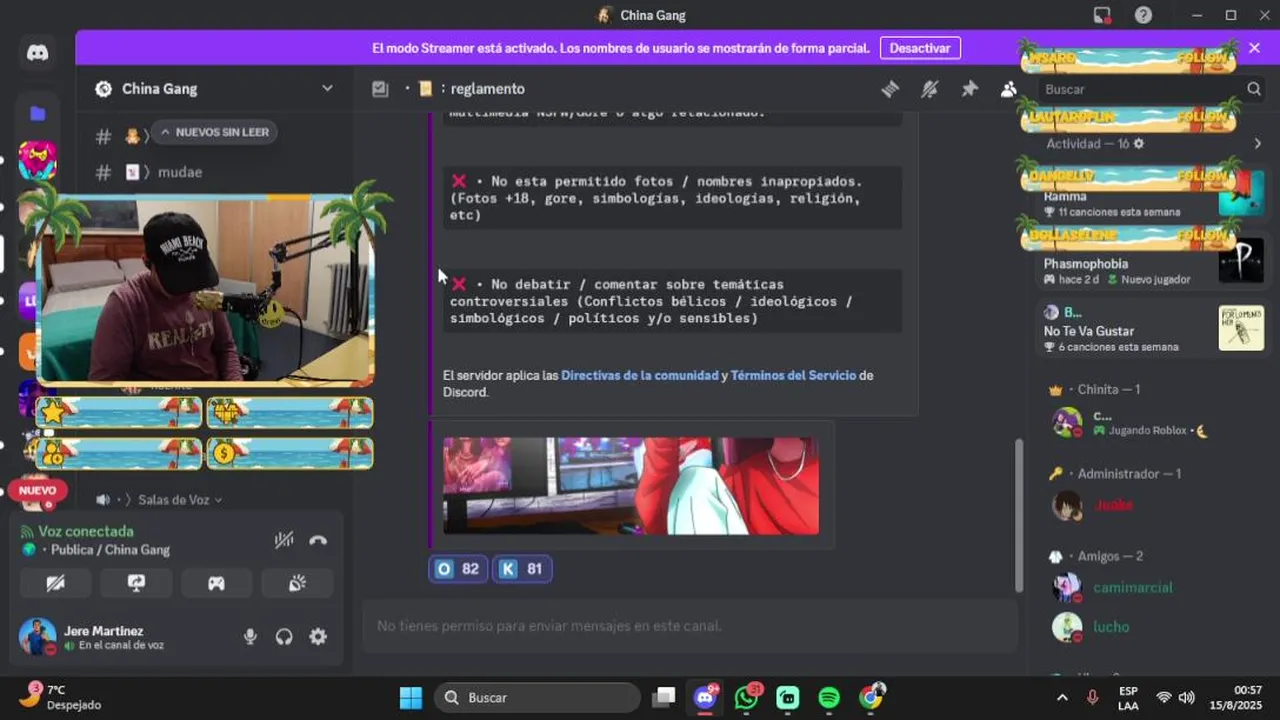Open Discord from the taskbar
The height and width of the screenshot is (720, 1280).
[x=706, y=698]
